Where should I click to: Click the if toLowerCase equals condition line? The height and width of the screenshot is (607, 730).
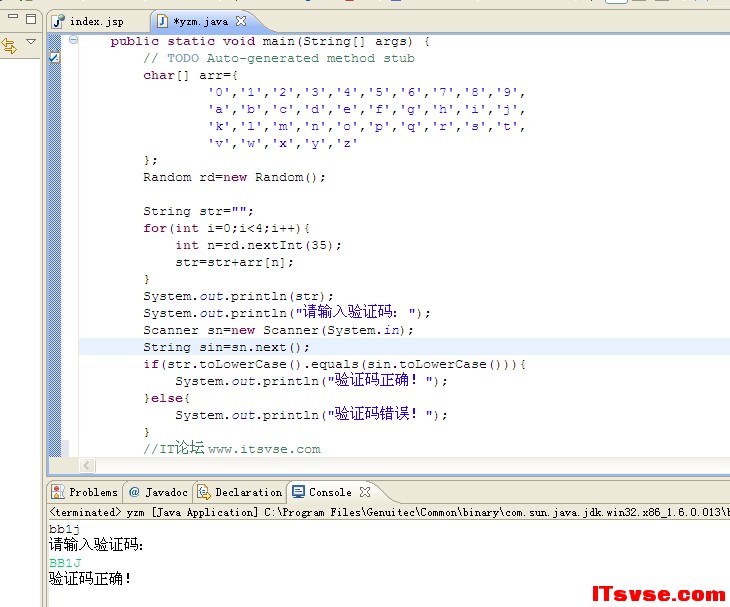[x=334, y=364]
